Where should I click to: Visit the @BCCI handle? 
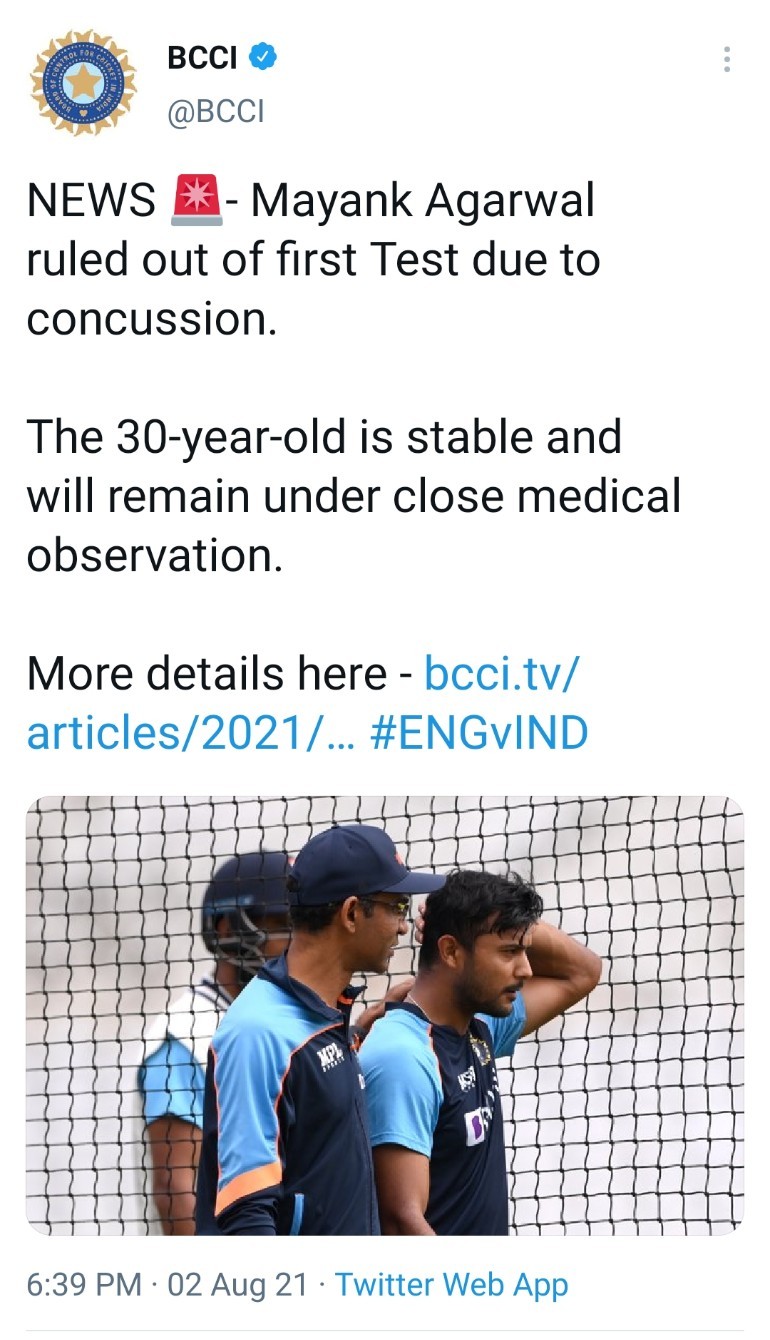click(216, 110)
